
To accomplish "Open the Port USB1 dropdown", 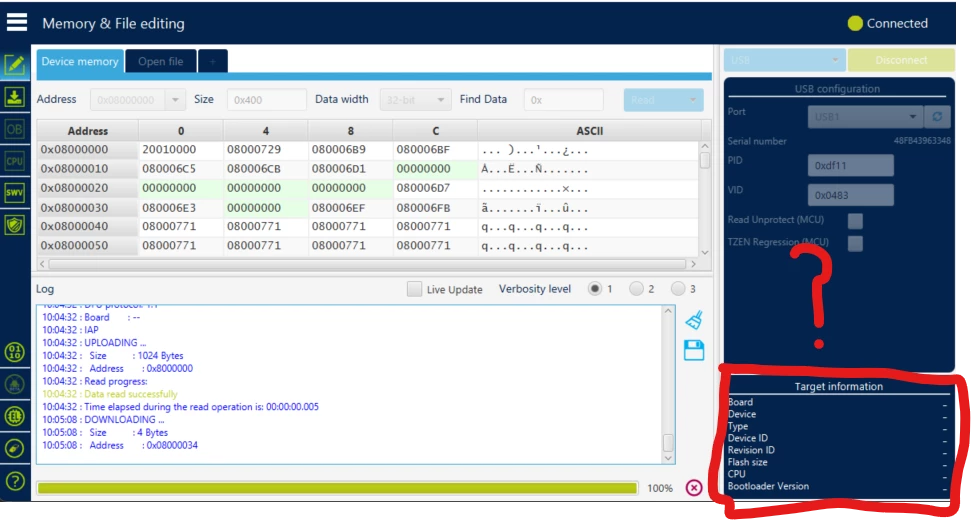I will click(865, 116).
